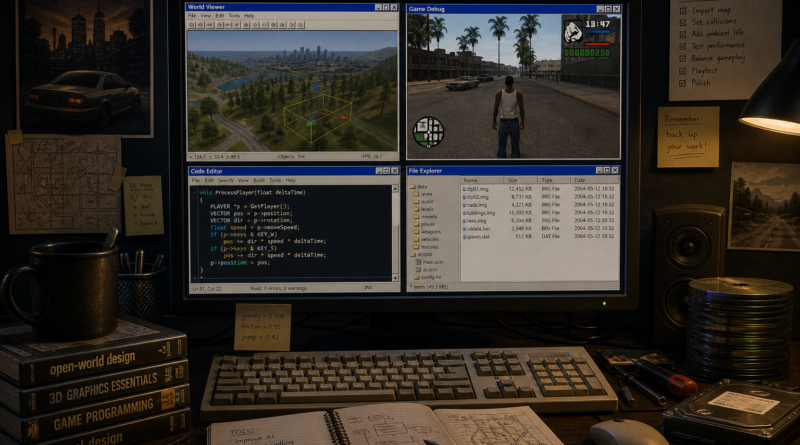Click the city01.img file icon
The image size is (800, 445).
464,189
